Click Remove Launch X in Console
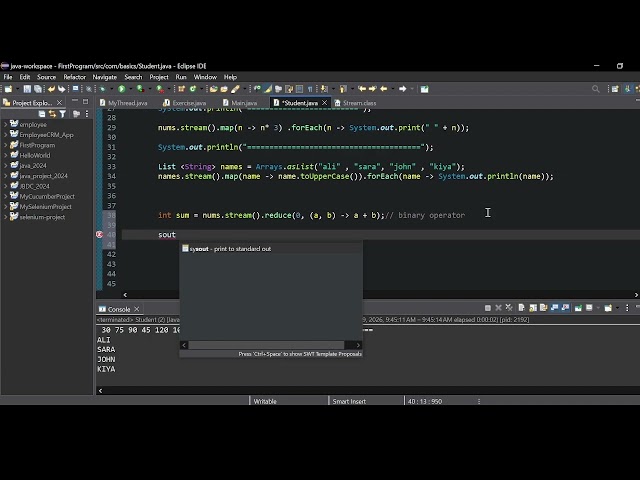 [498, 308]
